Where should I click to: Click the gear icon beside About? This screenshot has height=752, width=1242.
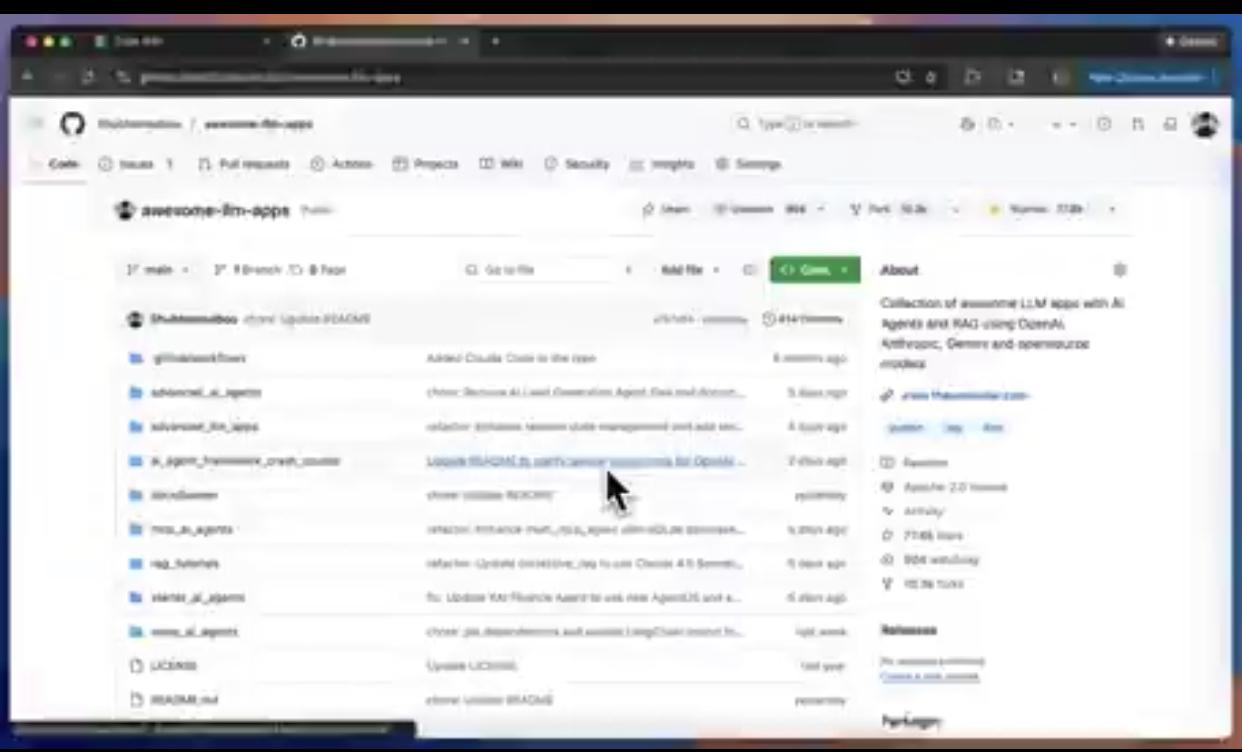coord(1120,270)
